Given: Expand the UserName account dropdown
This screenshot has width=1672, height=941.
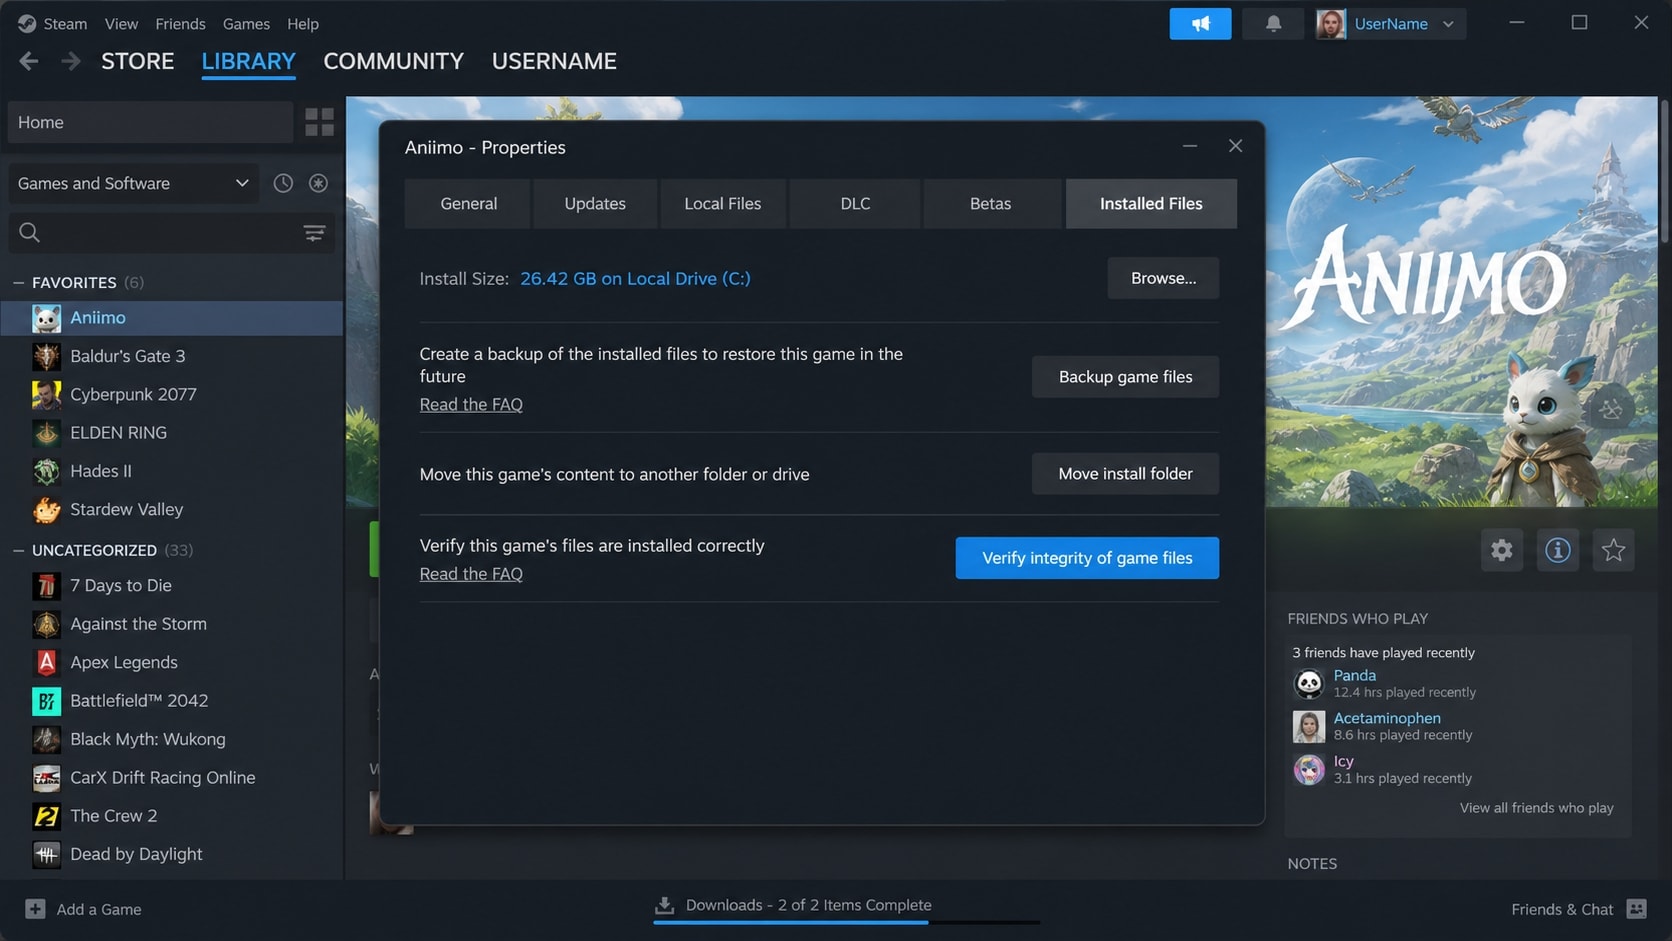Looking at the screenshot, I should click(x=1448, y=24).
